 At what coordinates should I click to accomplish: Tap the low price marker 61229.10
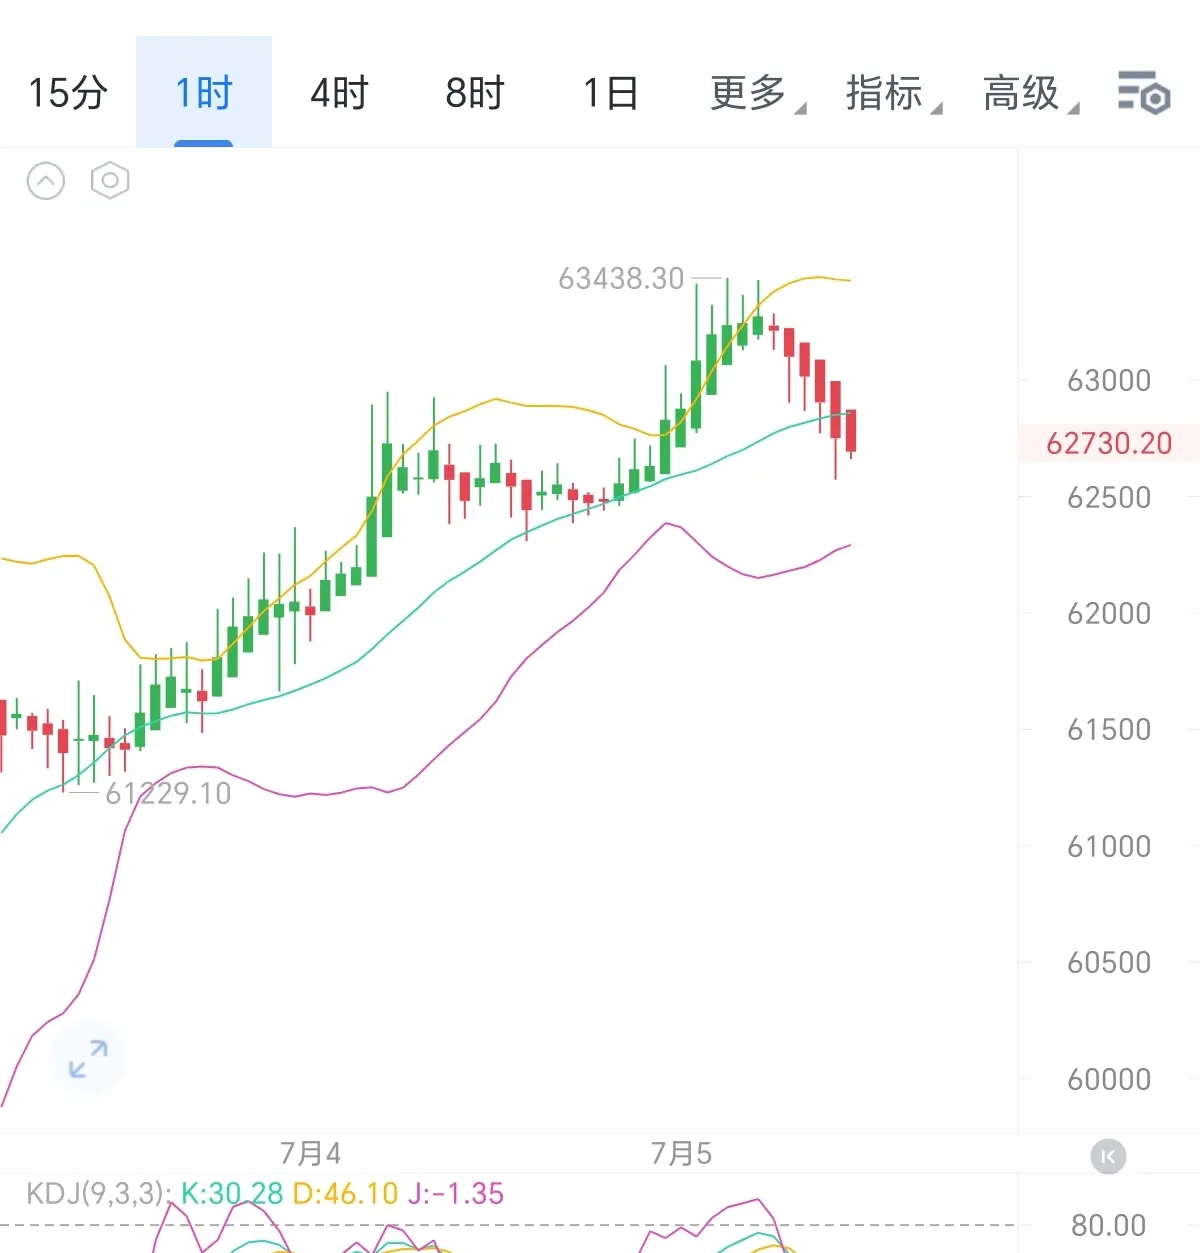click(x=168, y=793)
